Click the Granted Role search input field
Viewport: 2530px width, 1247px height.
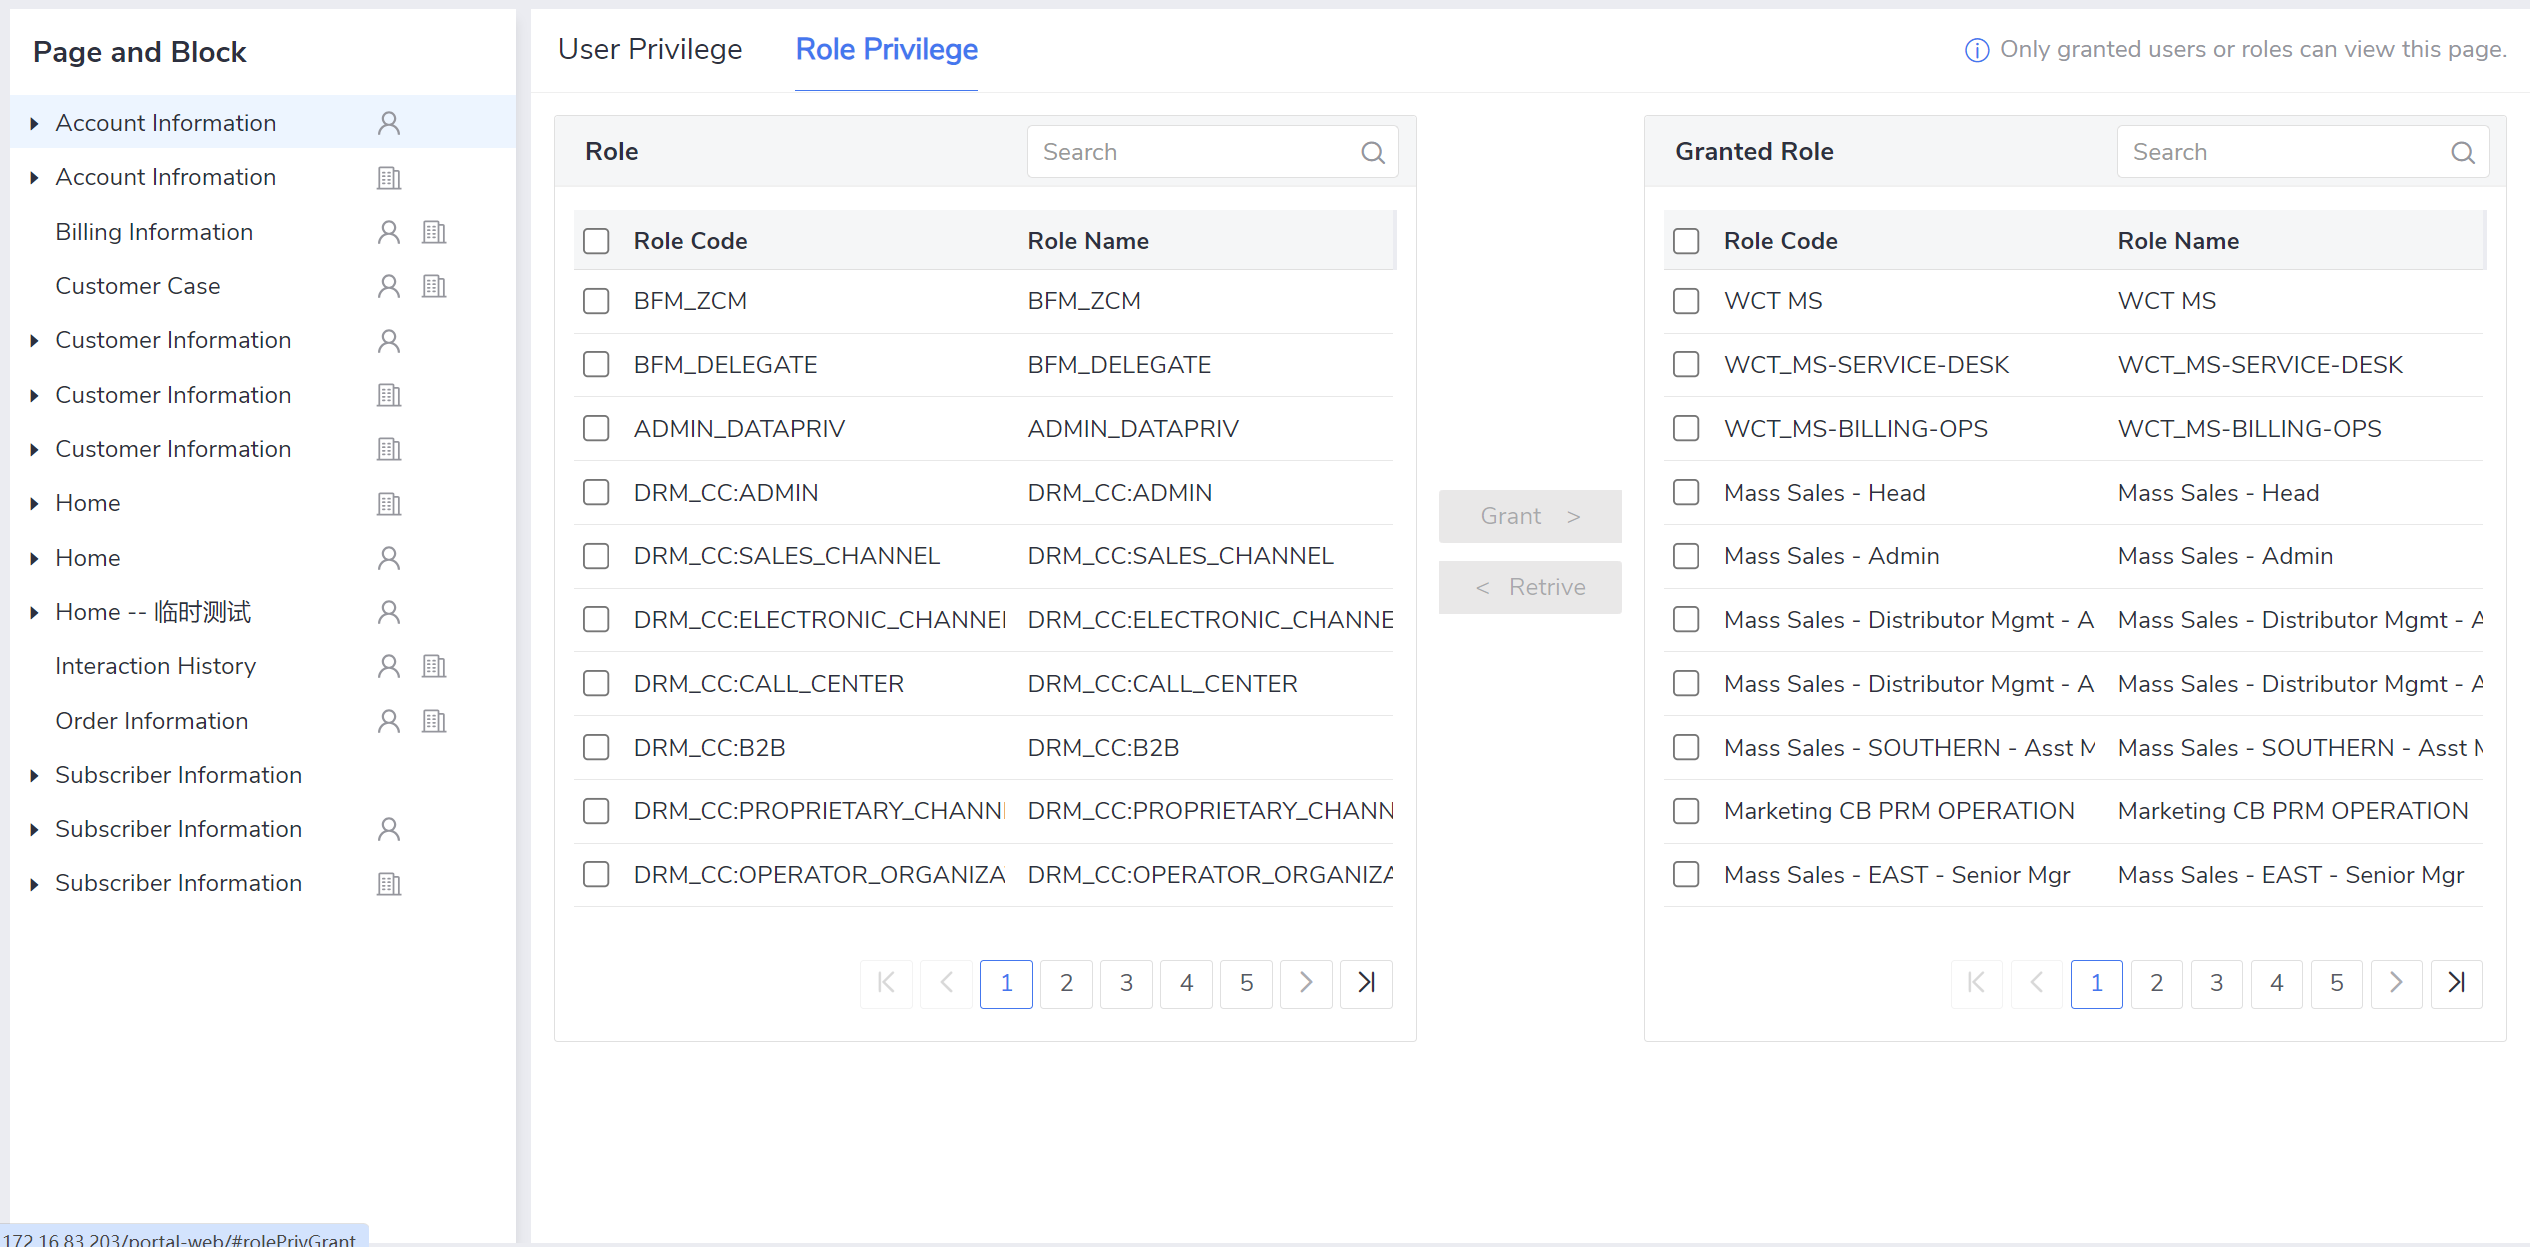2280,152
